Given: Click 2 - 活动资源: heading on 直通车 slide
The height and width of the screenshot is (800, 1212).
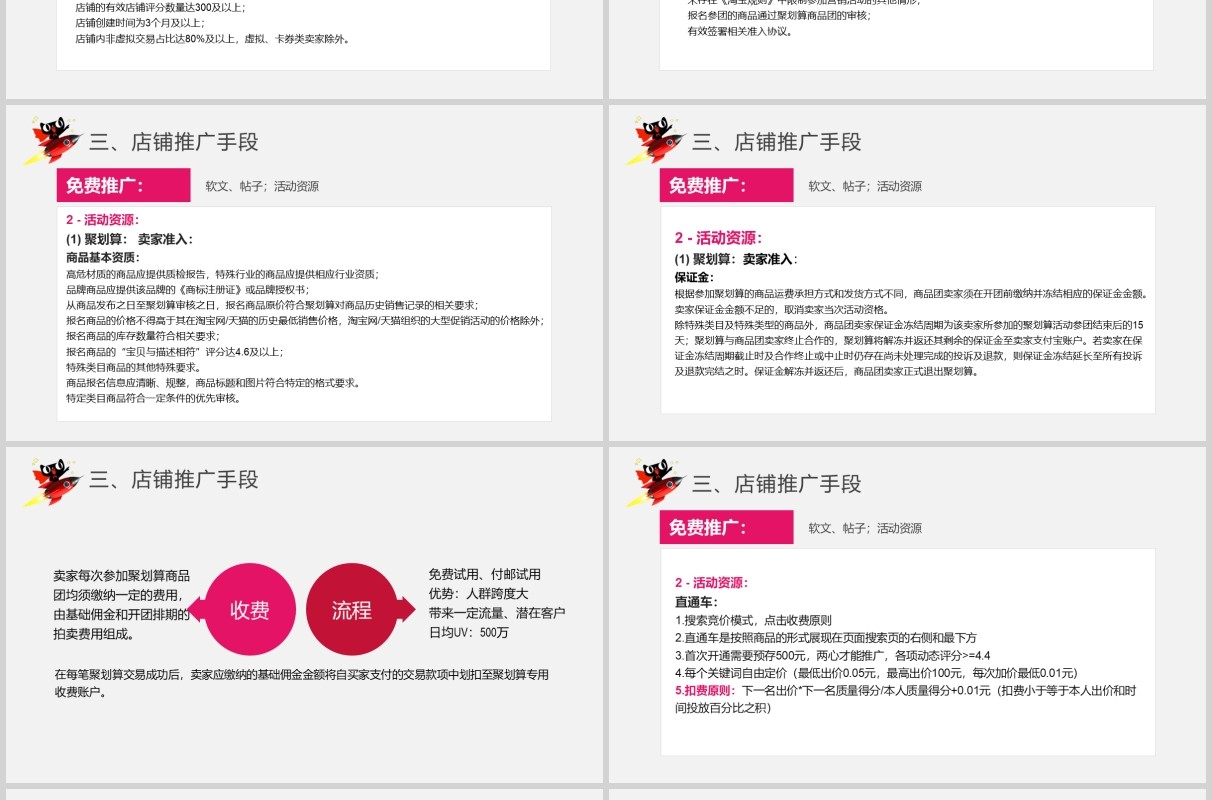Looking at the screenshot, I should pyautogui.click(x=712, y=583).
